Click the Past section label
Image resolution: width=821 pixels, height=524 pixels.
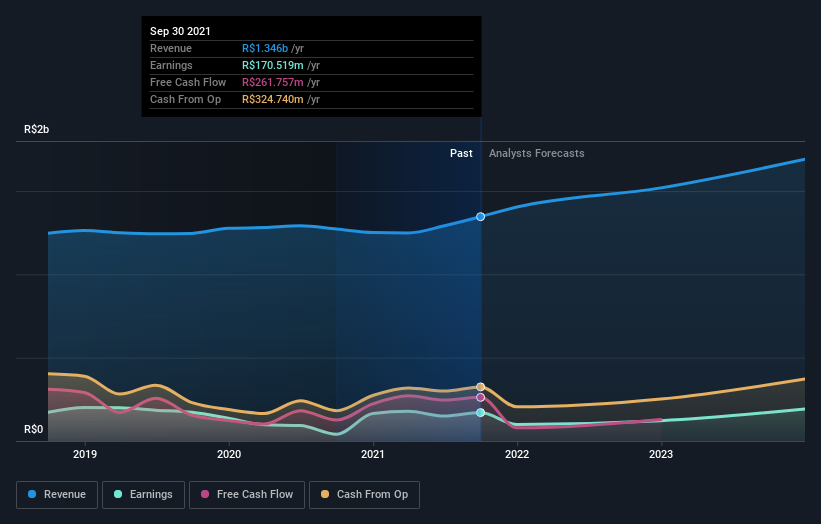tap(461, 153)
